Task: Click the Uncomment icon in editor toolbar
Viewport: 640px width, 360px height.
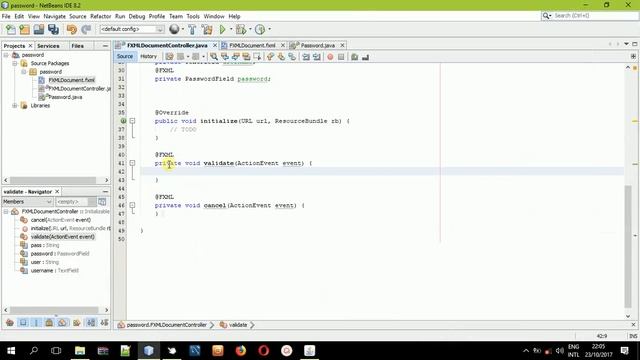Action: pos(365,57)
